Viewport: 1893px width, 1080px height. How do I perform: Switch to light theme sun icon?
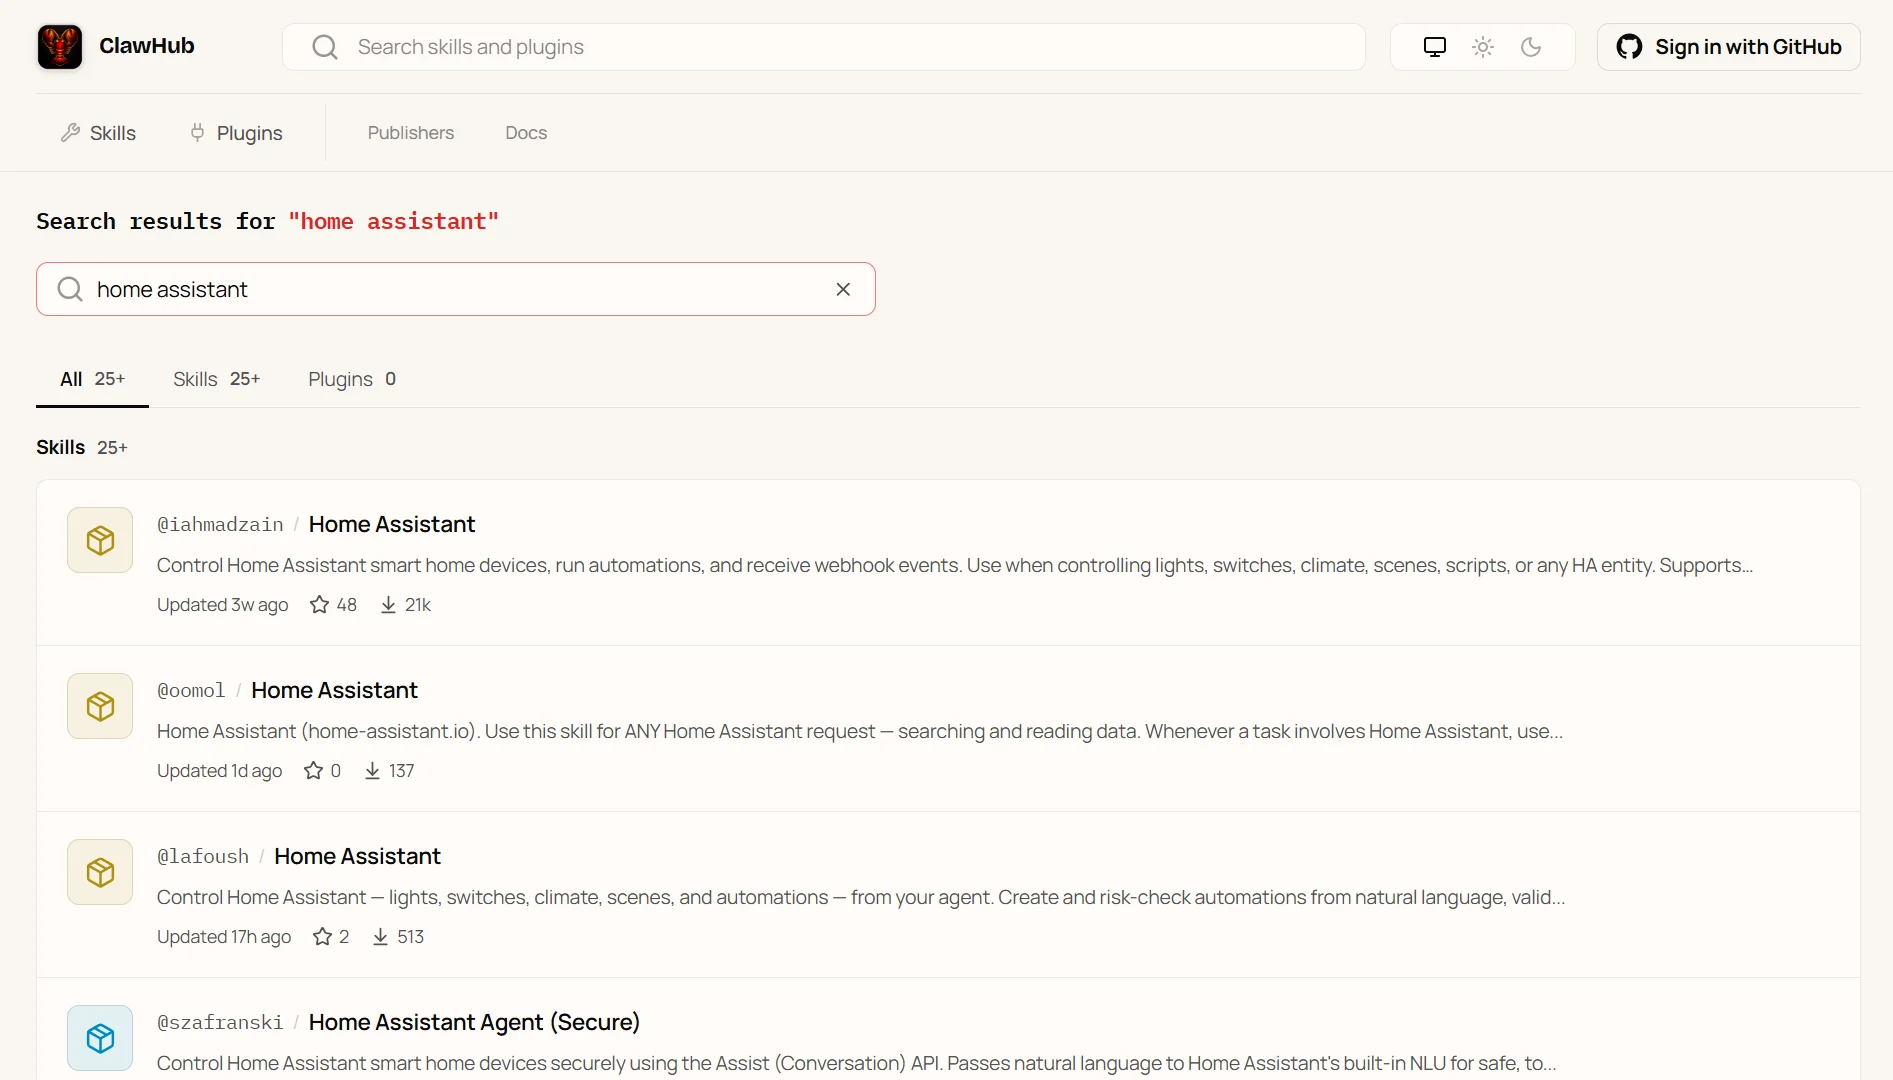1483,47
